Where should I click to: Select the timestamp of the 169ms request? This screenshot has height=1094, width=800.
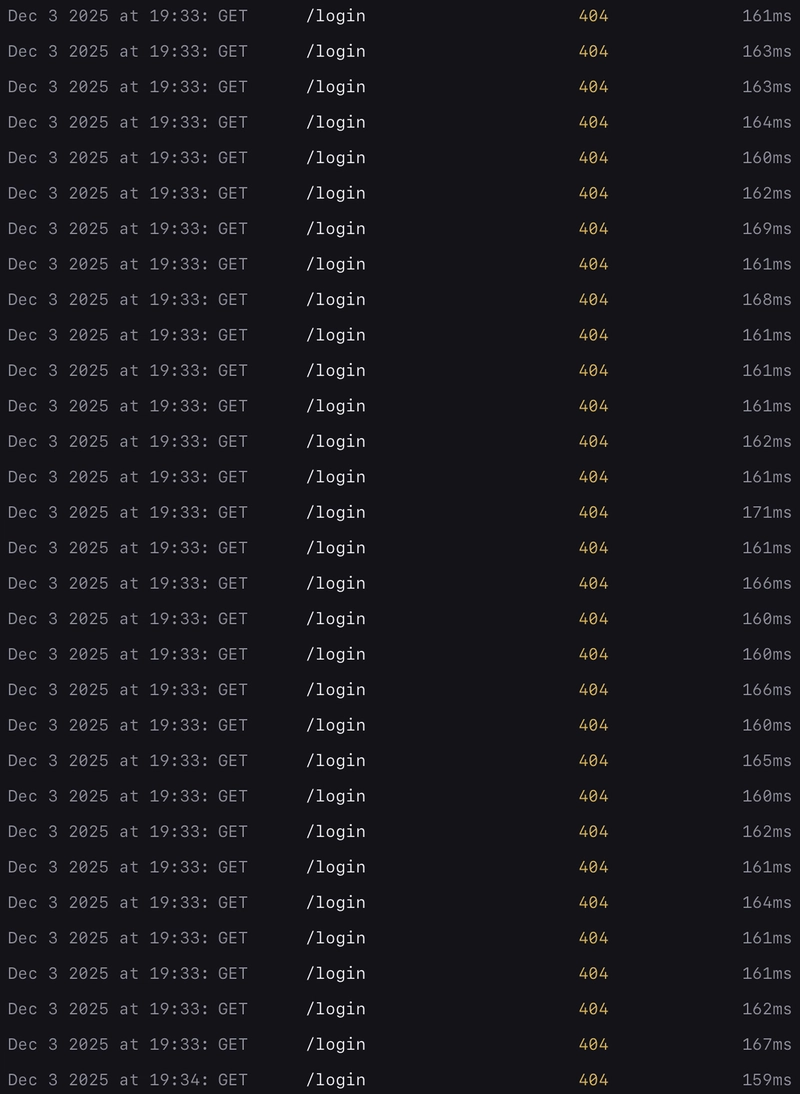(x=127, y=229)
